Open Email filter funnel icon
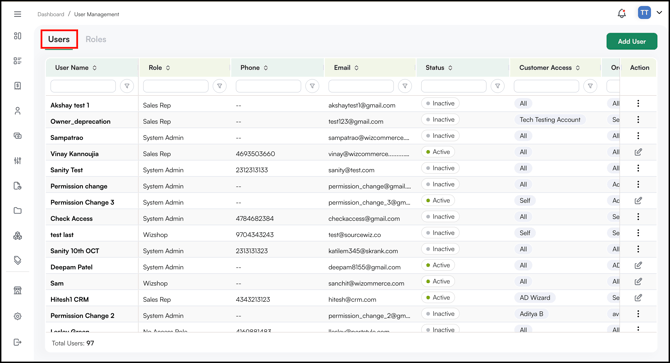Image resolution: width=670 pixels, height=363 pixels. click(405, 86)
